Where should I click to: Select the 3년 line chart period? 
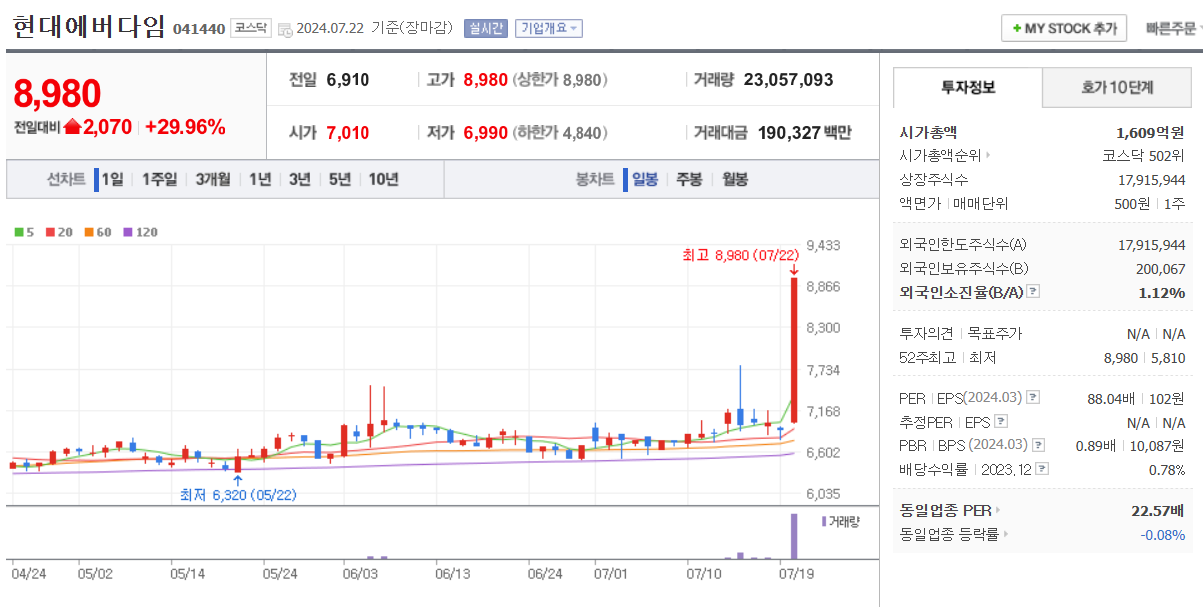point(300,180)
